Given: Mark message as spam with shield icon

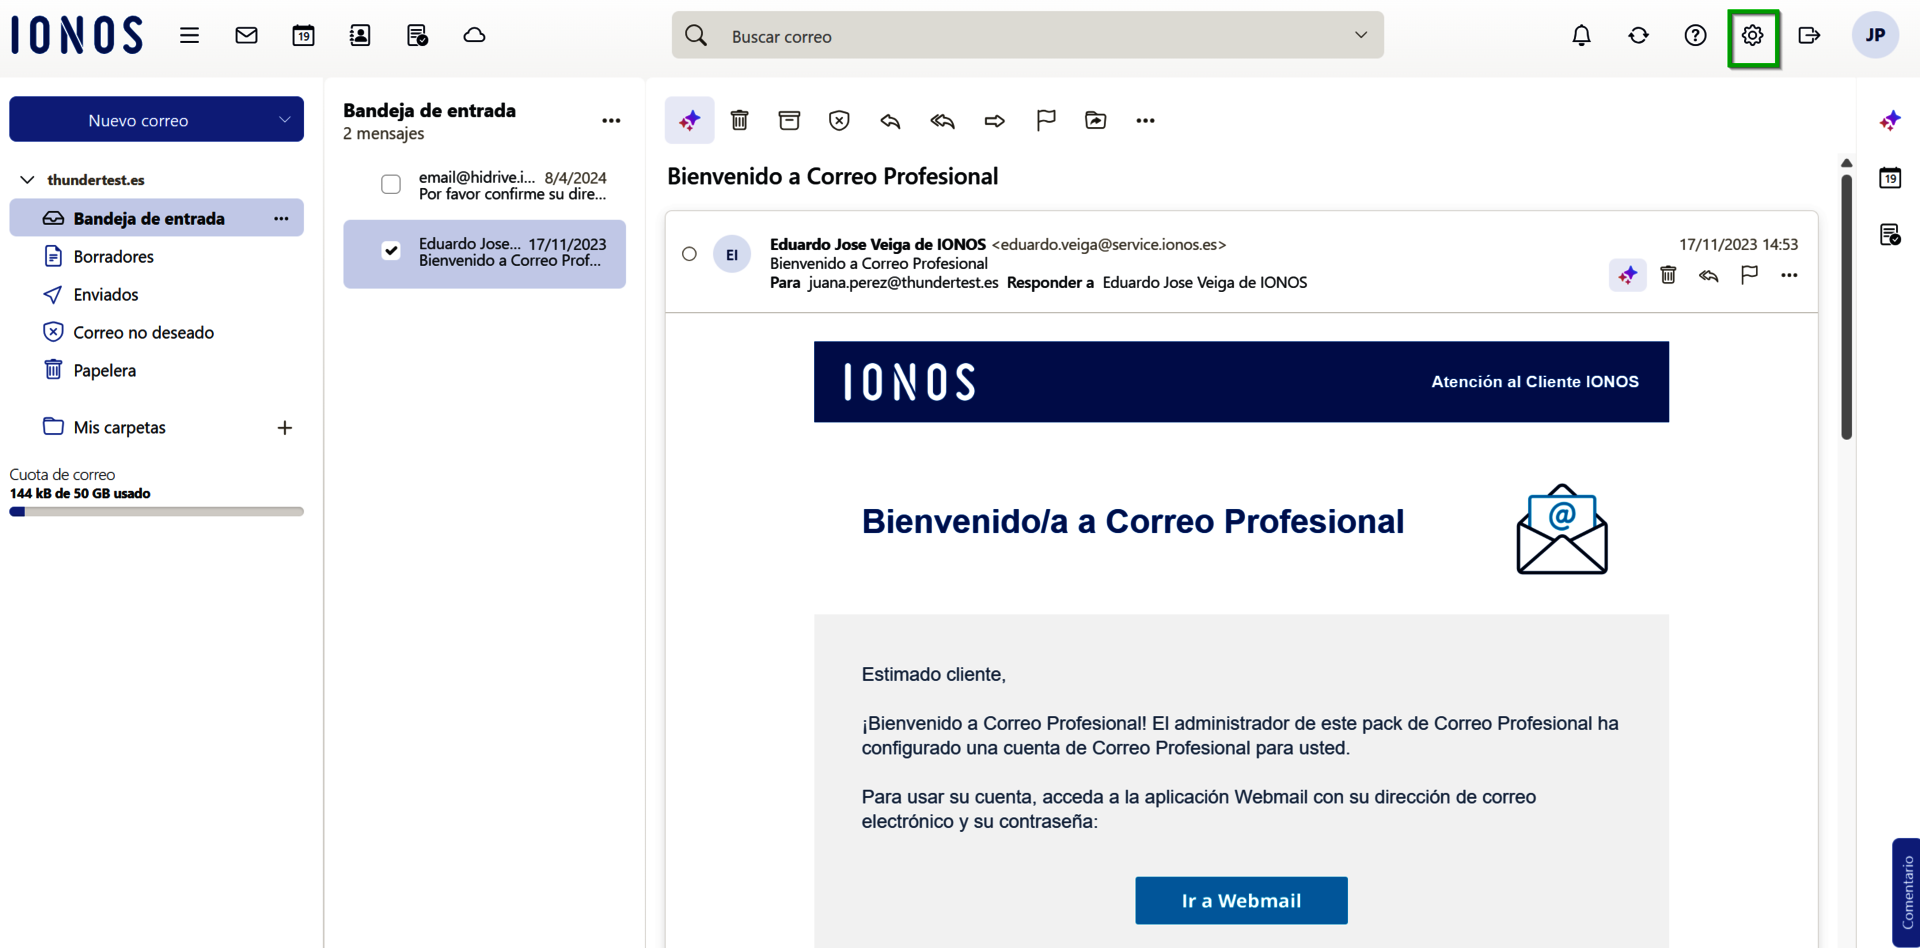Looking at the screenshot, I should (839, 120).
